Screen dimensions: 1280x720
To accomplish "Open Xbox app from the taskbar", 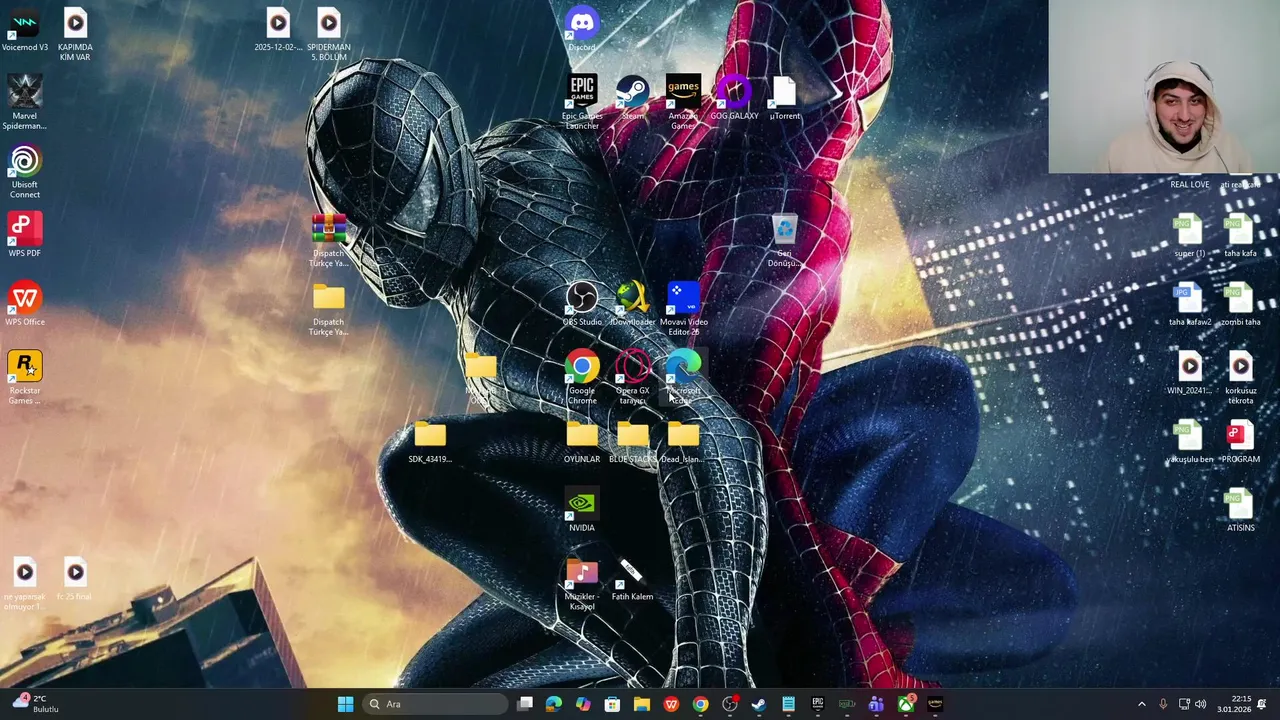I will click(906, 704).
